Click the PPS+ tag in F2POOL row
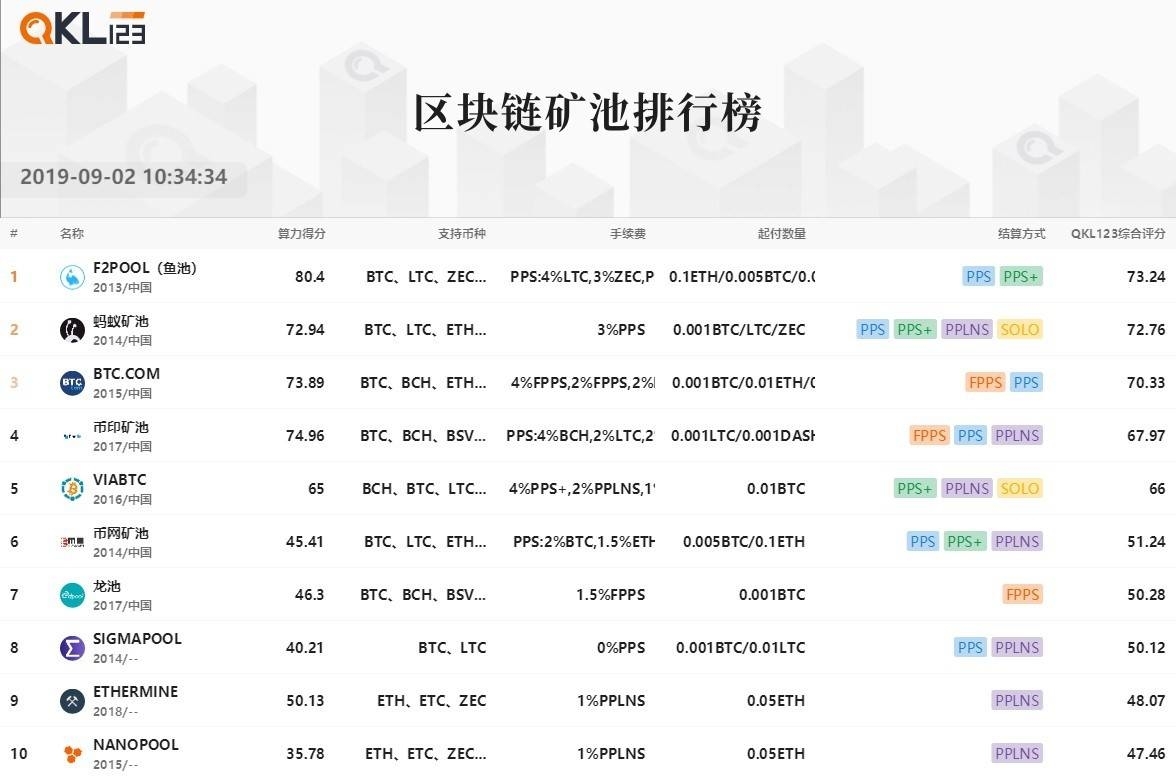The height and width of the screenshot is (776, 1176). point(1021,277)
